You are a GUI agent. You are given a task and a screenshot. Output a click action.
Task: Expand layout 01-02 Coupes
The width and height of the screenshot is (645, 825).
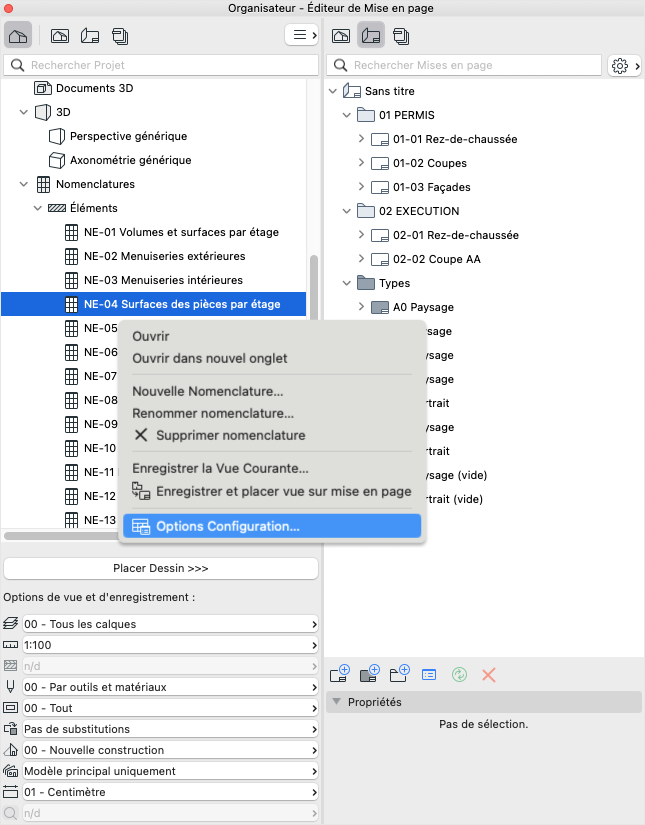click(361, 163)
